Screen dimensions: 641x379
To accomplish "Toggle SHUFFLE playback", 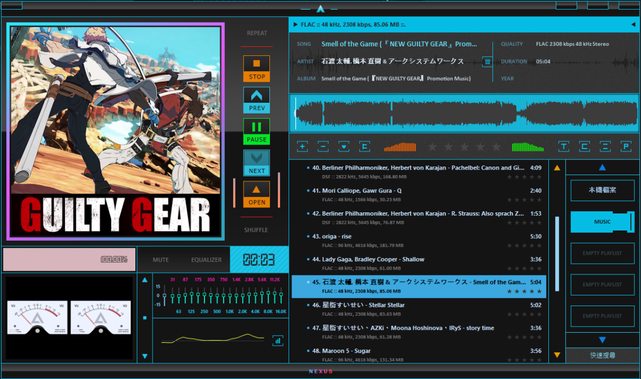I will click(256, 230).
